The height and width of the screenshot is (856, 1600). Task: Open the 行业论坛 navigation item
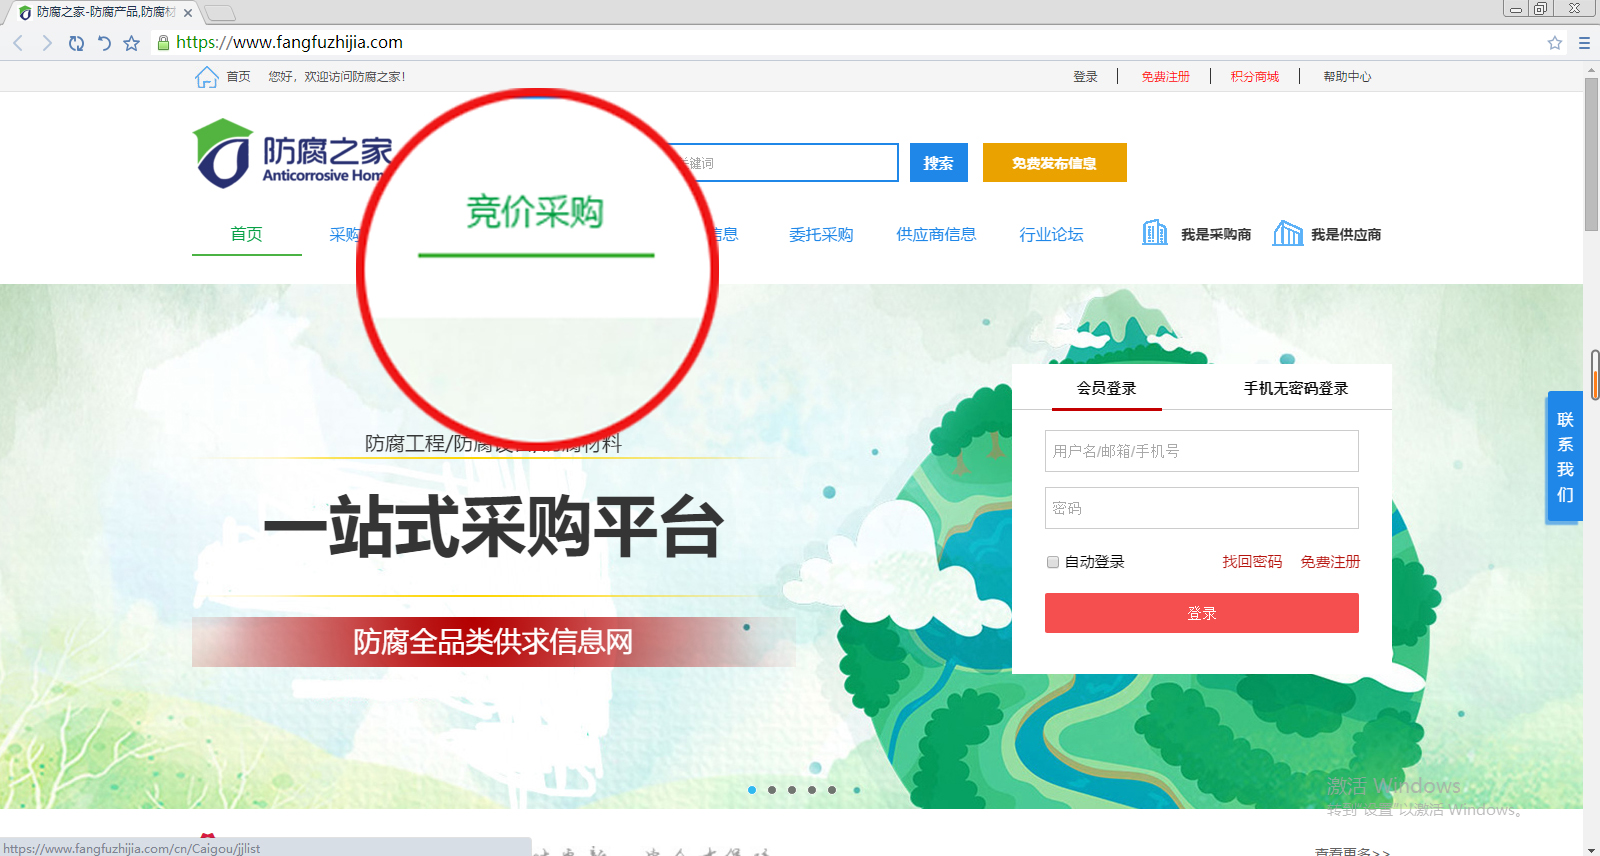coord(1050,234)
